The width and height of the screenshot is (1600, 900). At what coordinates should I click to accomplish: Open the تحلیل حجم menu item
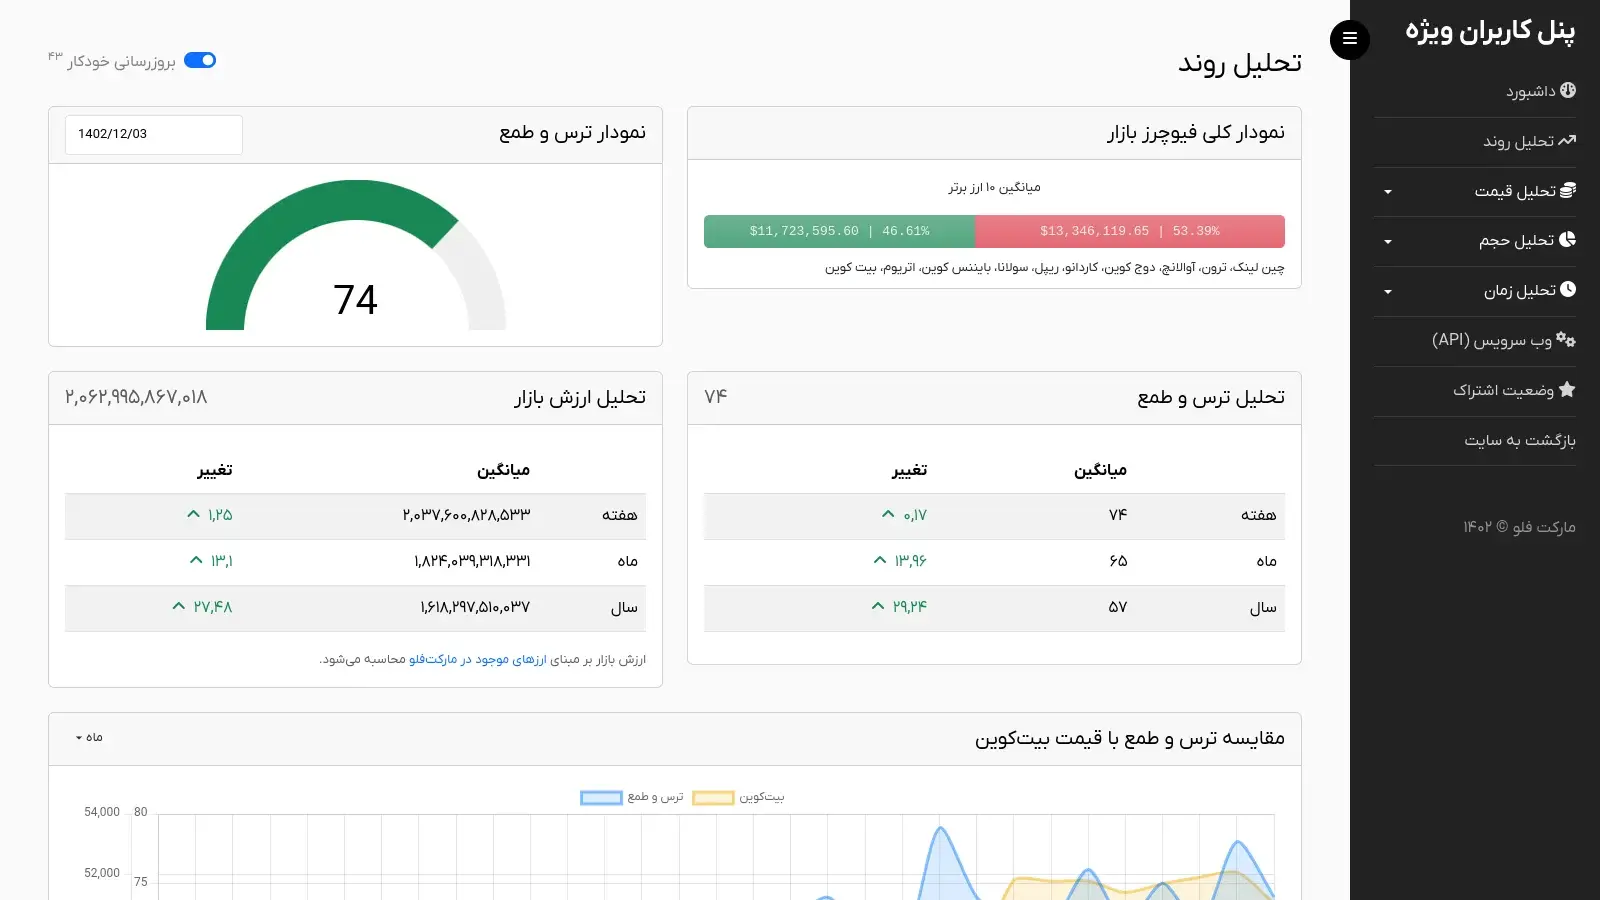pyautogui.click(x=1475, y=242)
